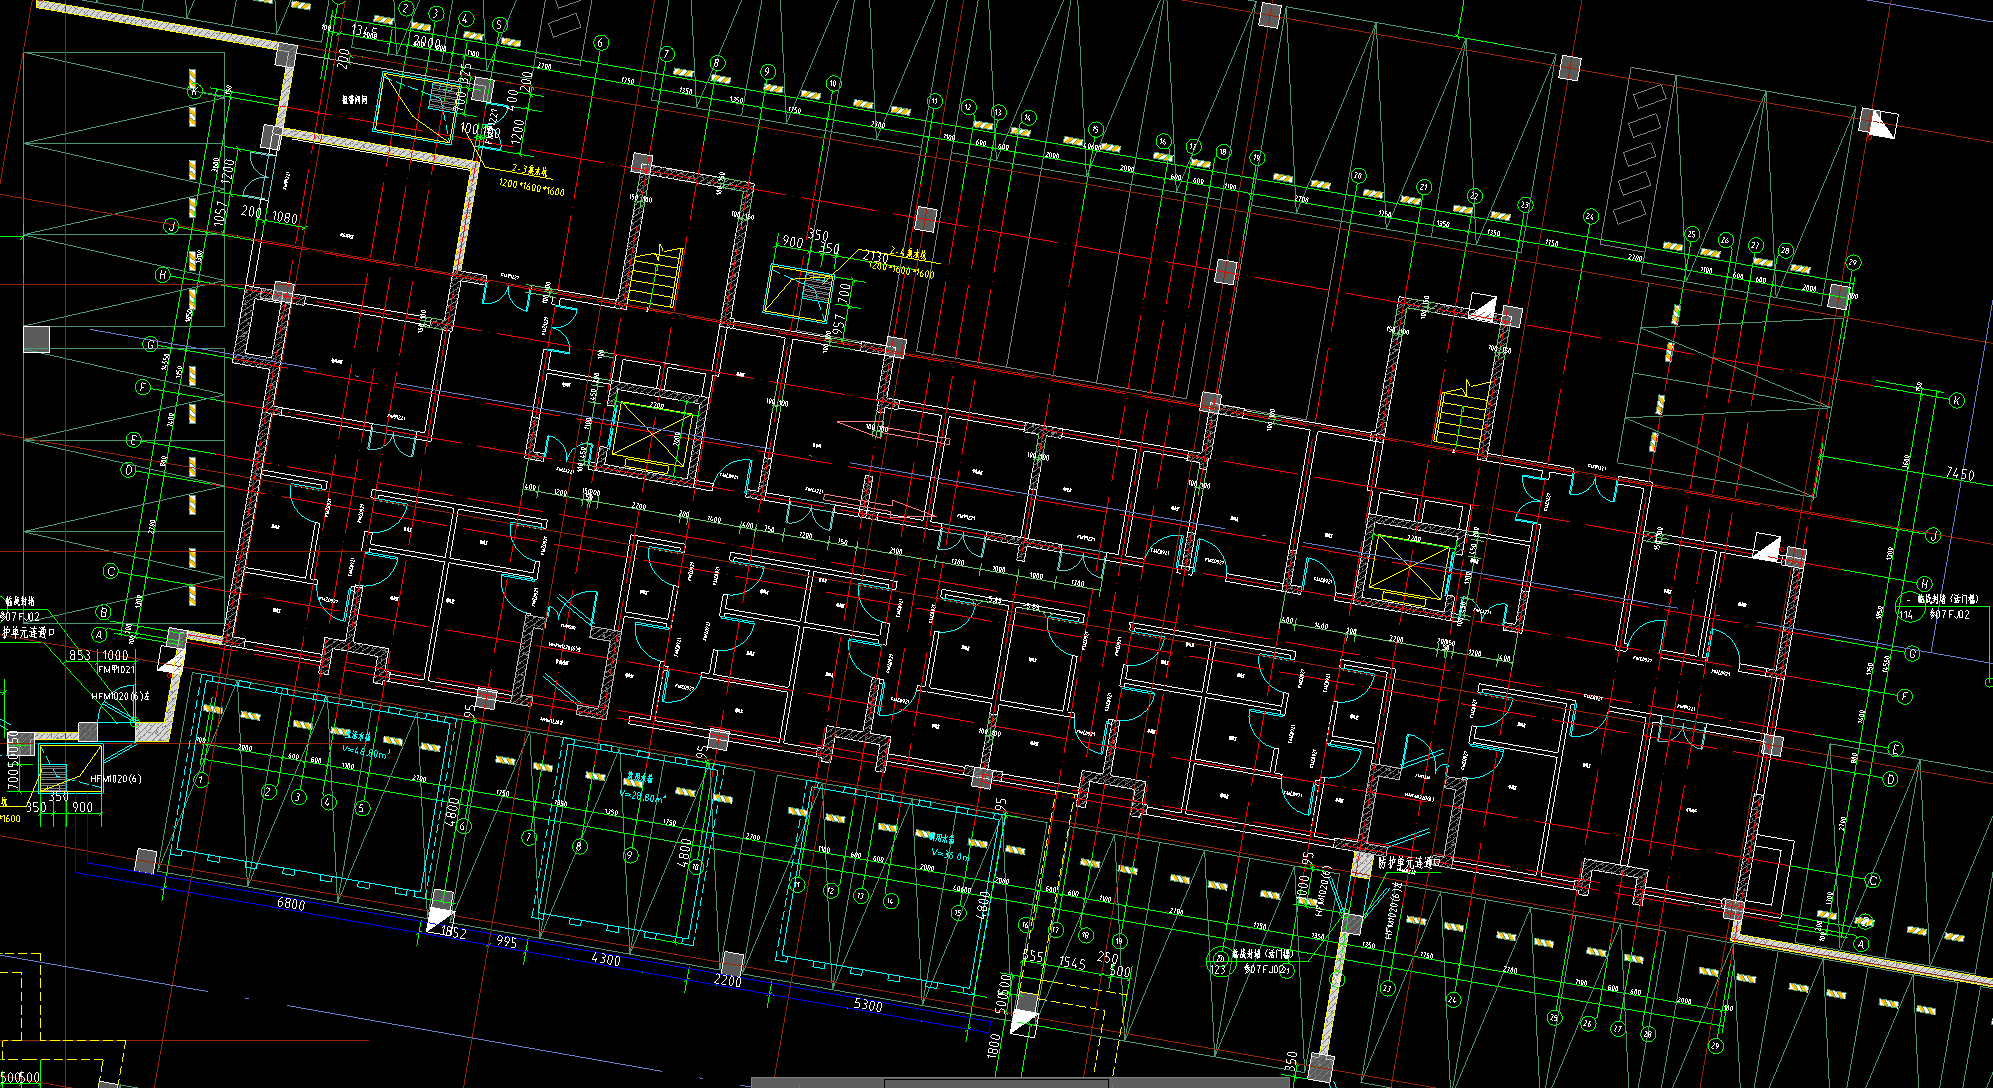The height and width of the screenshot is (1088, 1993).
Task: Pick the V=36.0m volume annotation
Action: coord(950,854)
